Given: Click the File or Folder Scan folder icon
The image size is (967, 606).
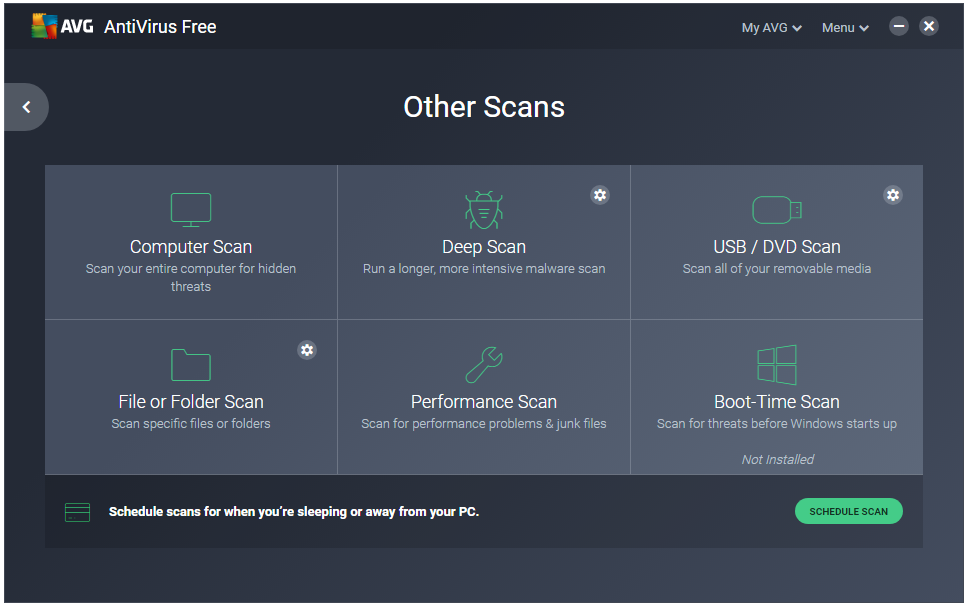Looking at the screenshot, I should (191, 364).
